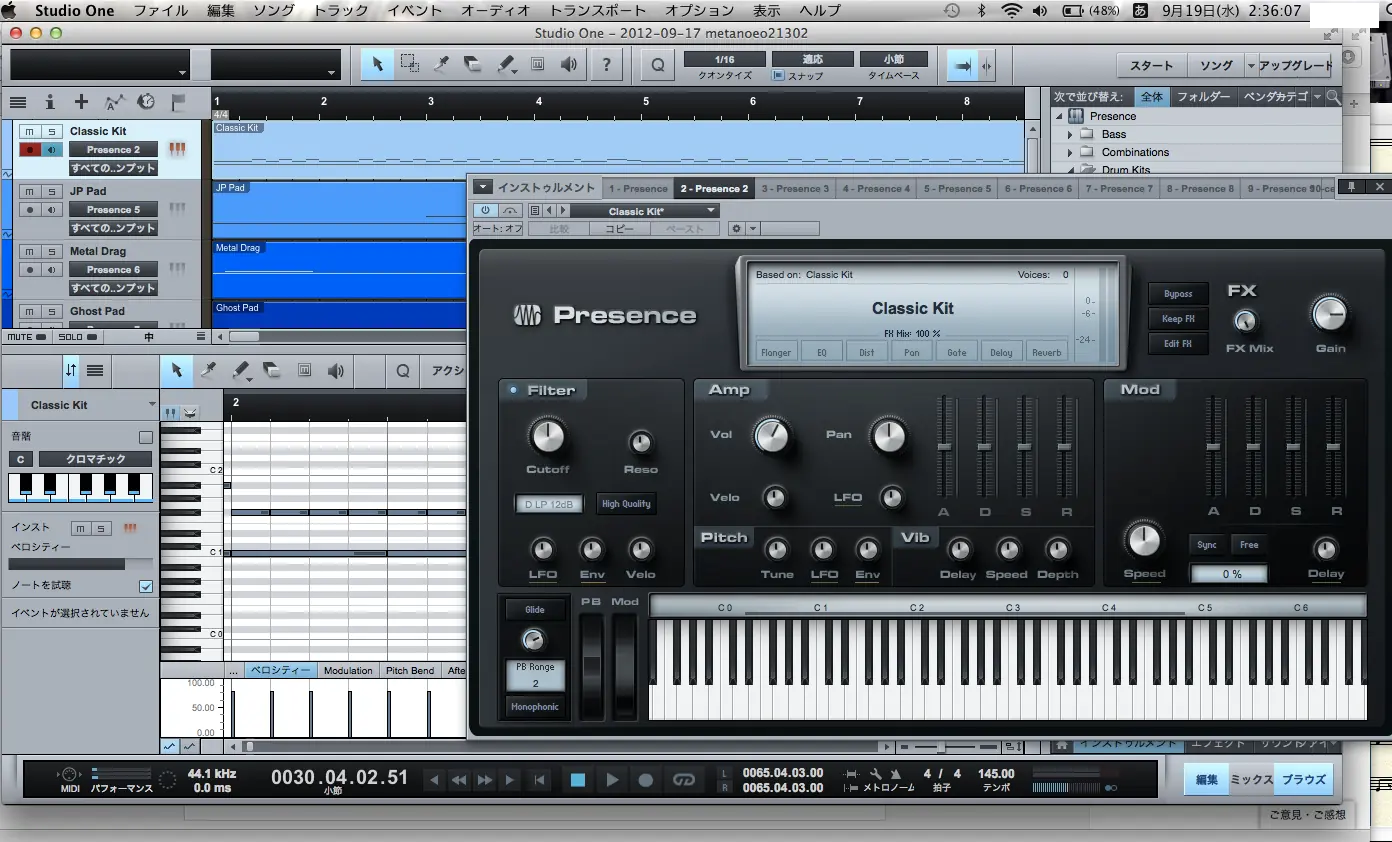The height and width of the screenshot is (842, 1392).
Task: Open the marker track flag icon
Action: (178, 102)
